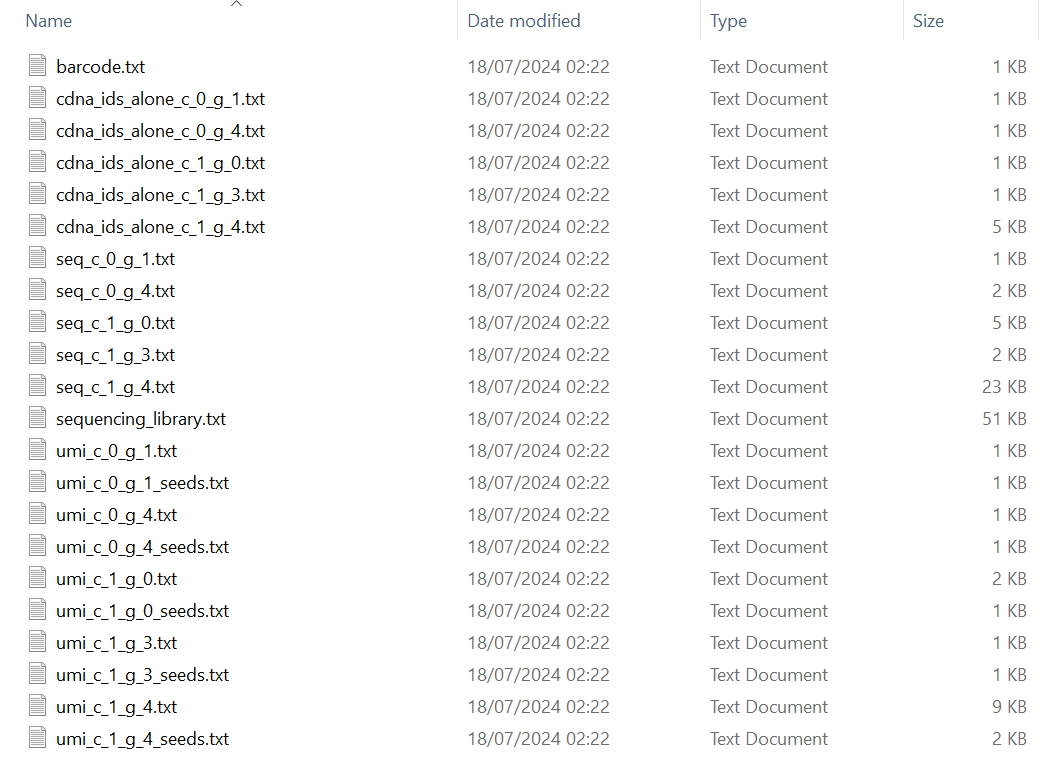Click the seq_c_1_g_0.txt filename

116,323
